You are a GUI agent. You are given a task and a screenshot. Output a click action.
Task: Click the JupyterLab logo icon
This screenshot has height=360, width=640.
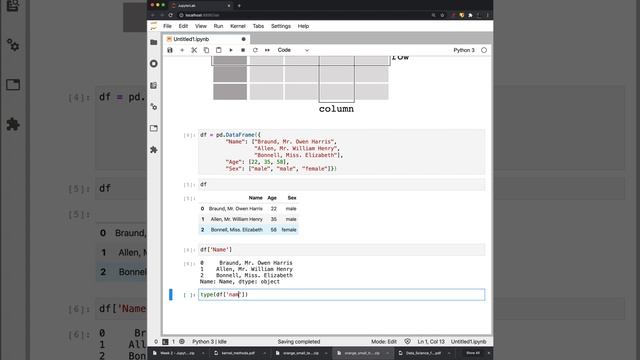click(154, 26)
